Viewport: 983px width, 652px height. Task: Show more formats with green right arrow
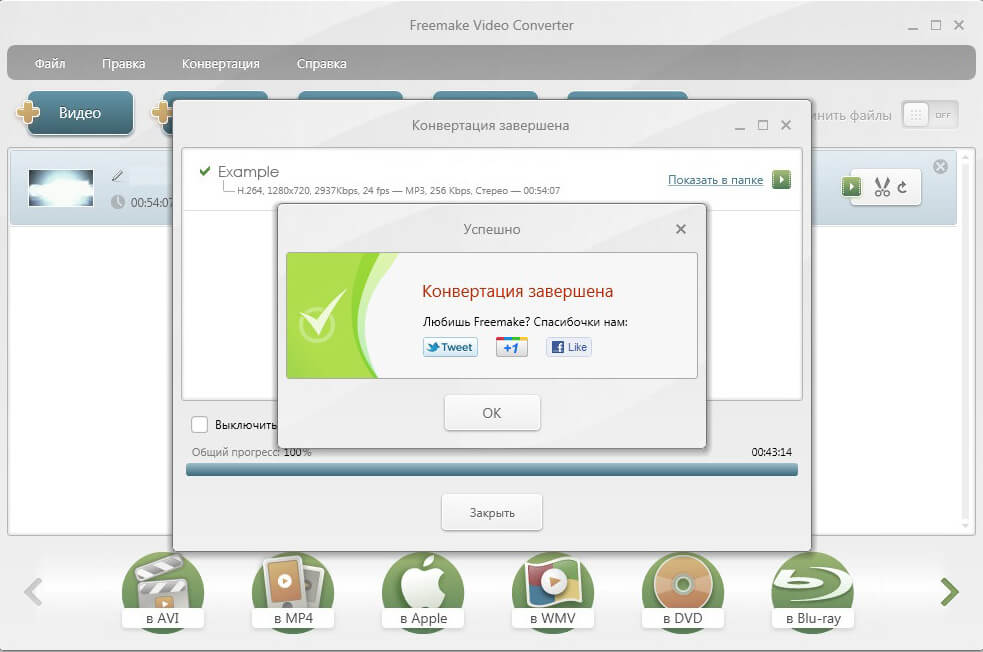pyautogui.click(x=950, y=592)
